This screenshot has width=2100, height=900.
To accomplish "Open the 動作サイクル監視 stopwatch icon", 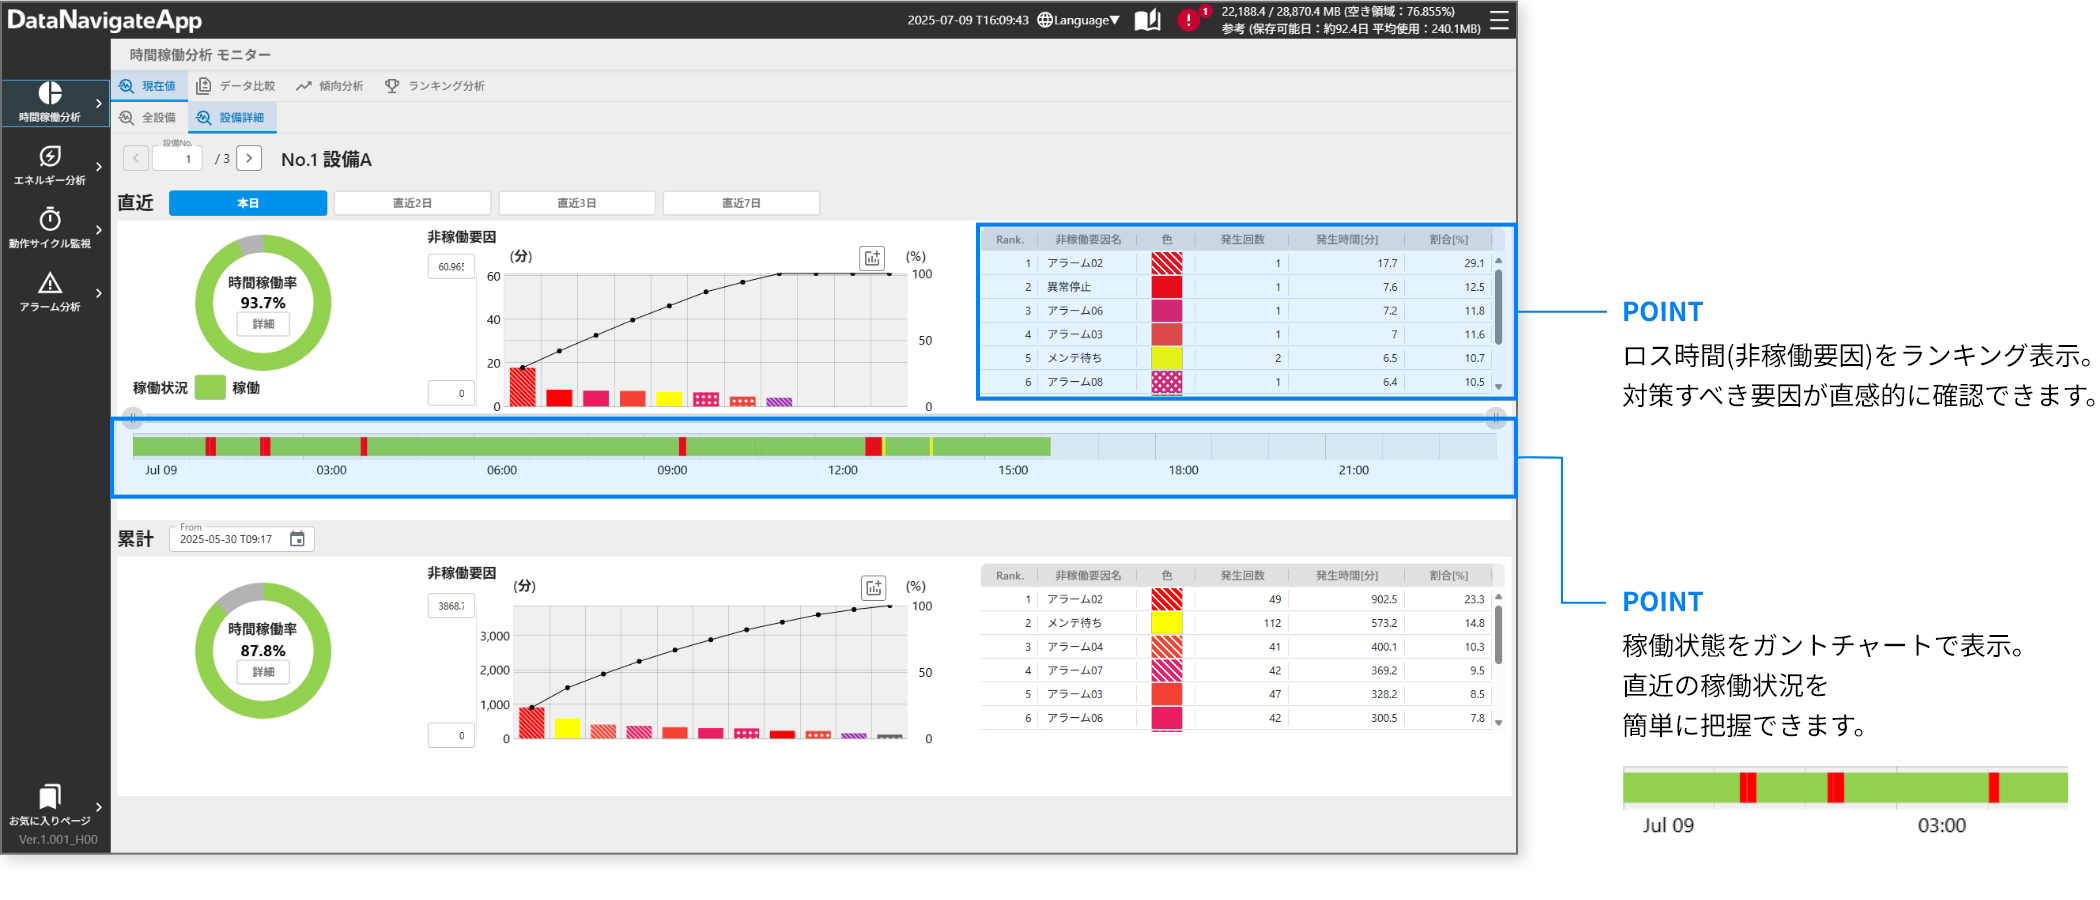I will point(50,220).
